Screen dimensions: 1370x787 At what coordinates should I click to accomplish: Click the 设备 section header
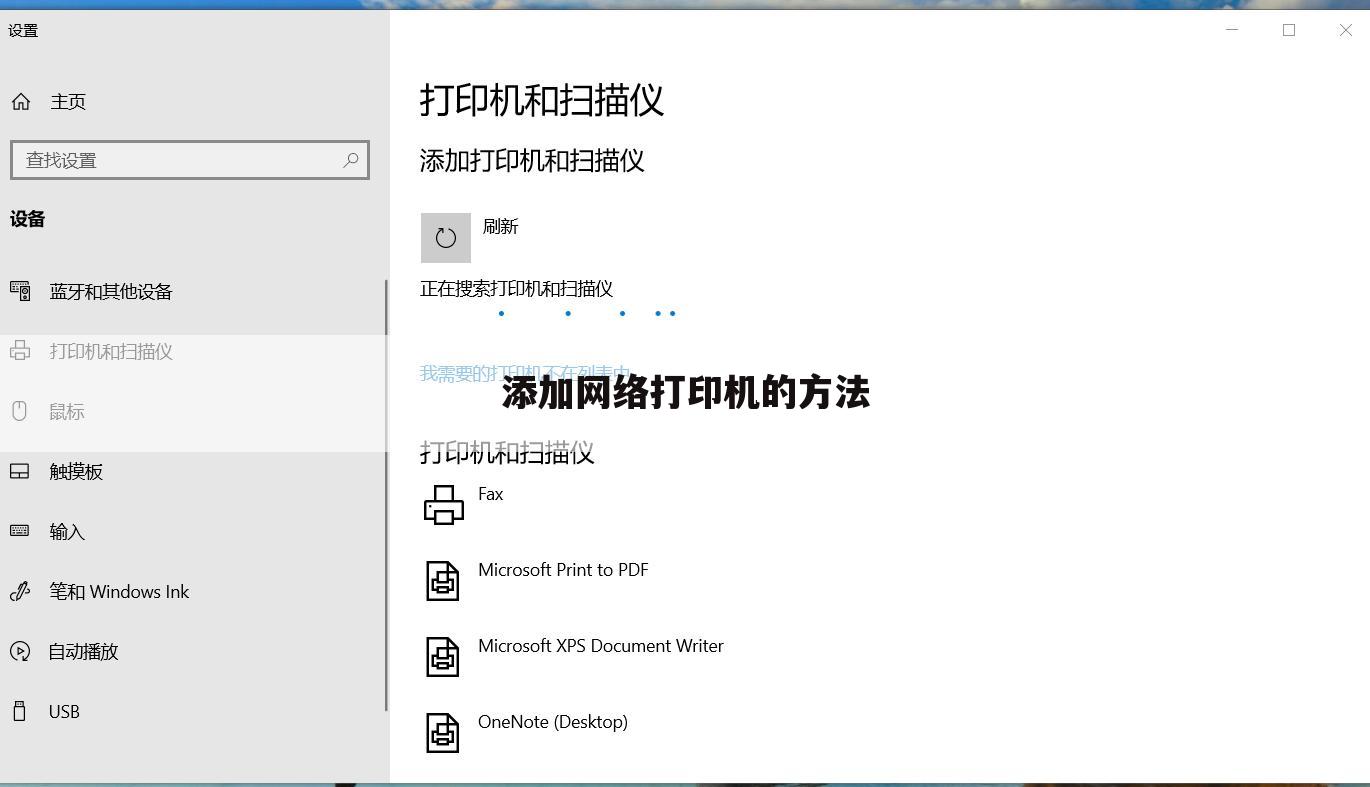point(27,219)
